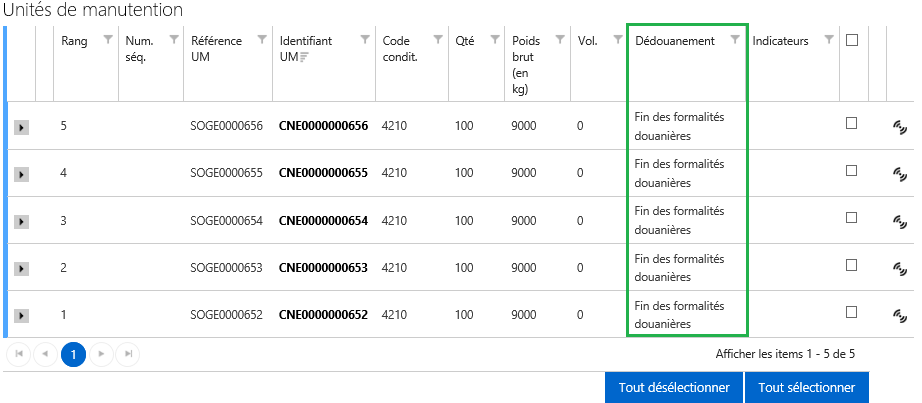Select reference SOGE0000656 cell
This screenshot has width=922, height=403.
(226, 126)
